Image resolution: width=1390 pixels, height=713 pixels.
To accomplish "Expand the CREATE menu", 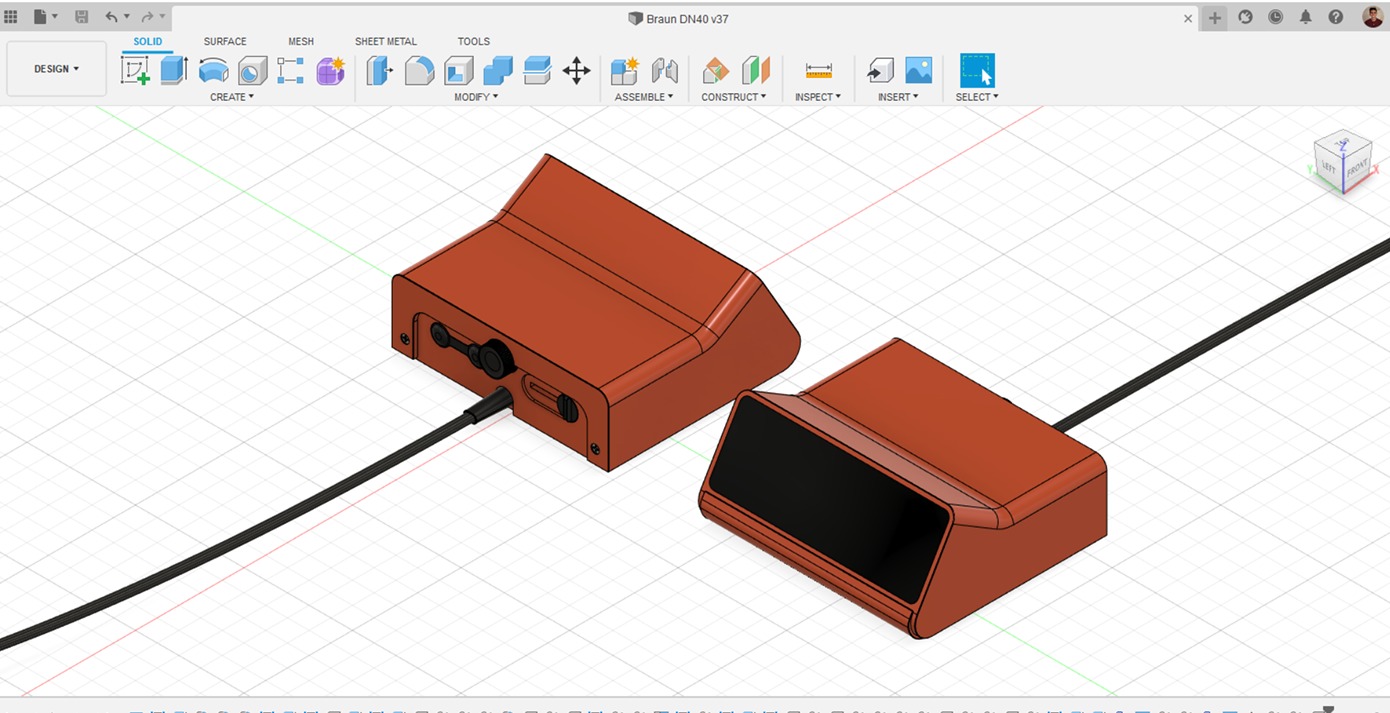I will pos(232,97).
